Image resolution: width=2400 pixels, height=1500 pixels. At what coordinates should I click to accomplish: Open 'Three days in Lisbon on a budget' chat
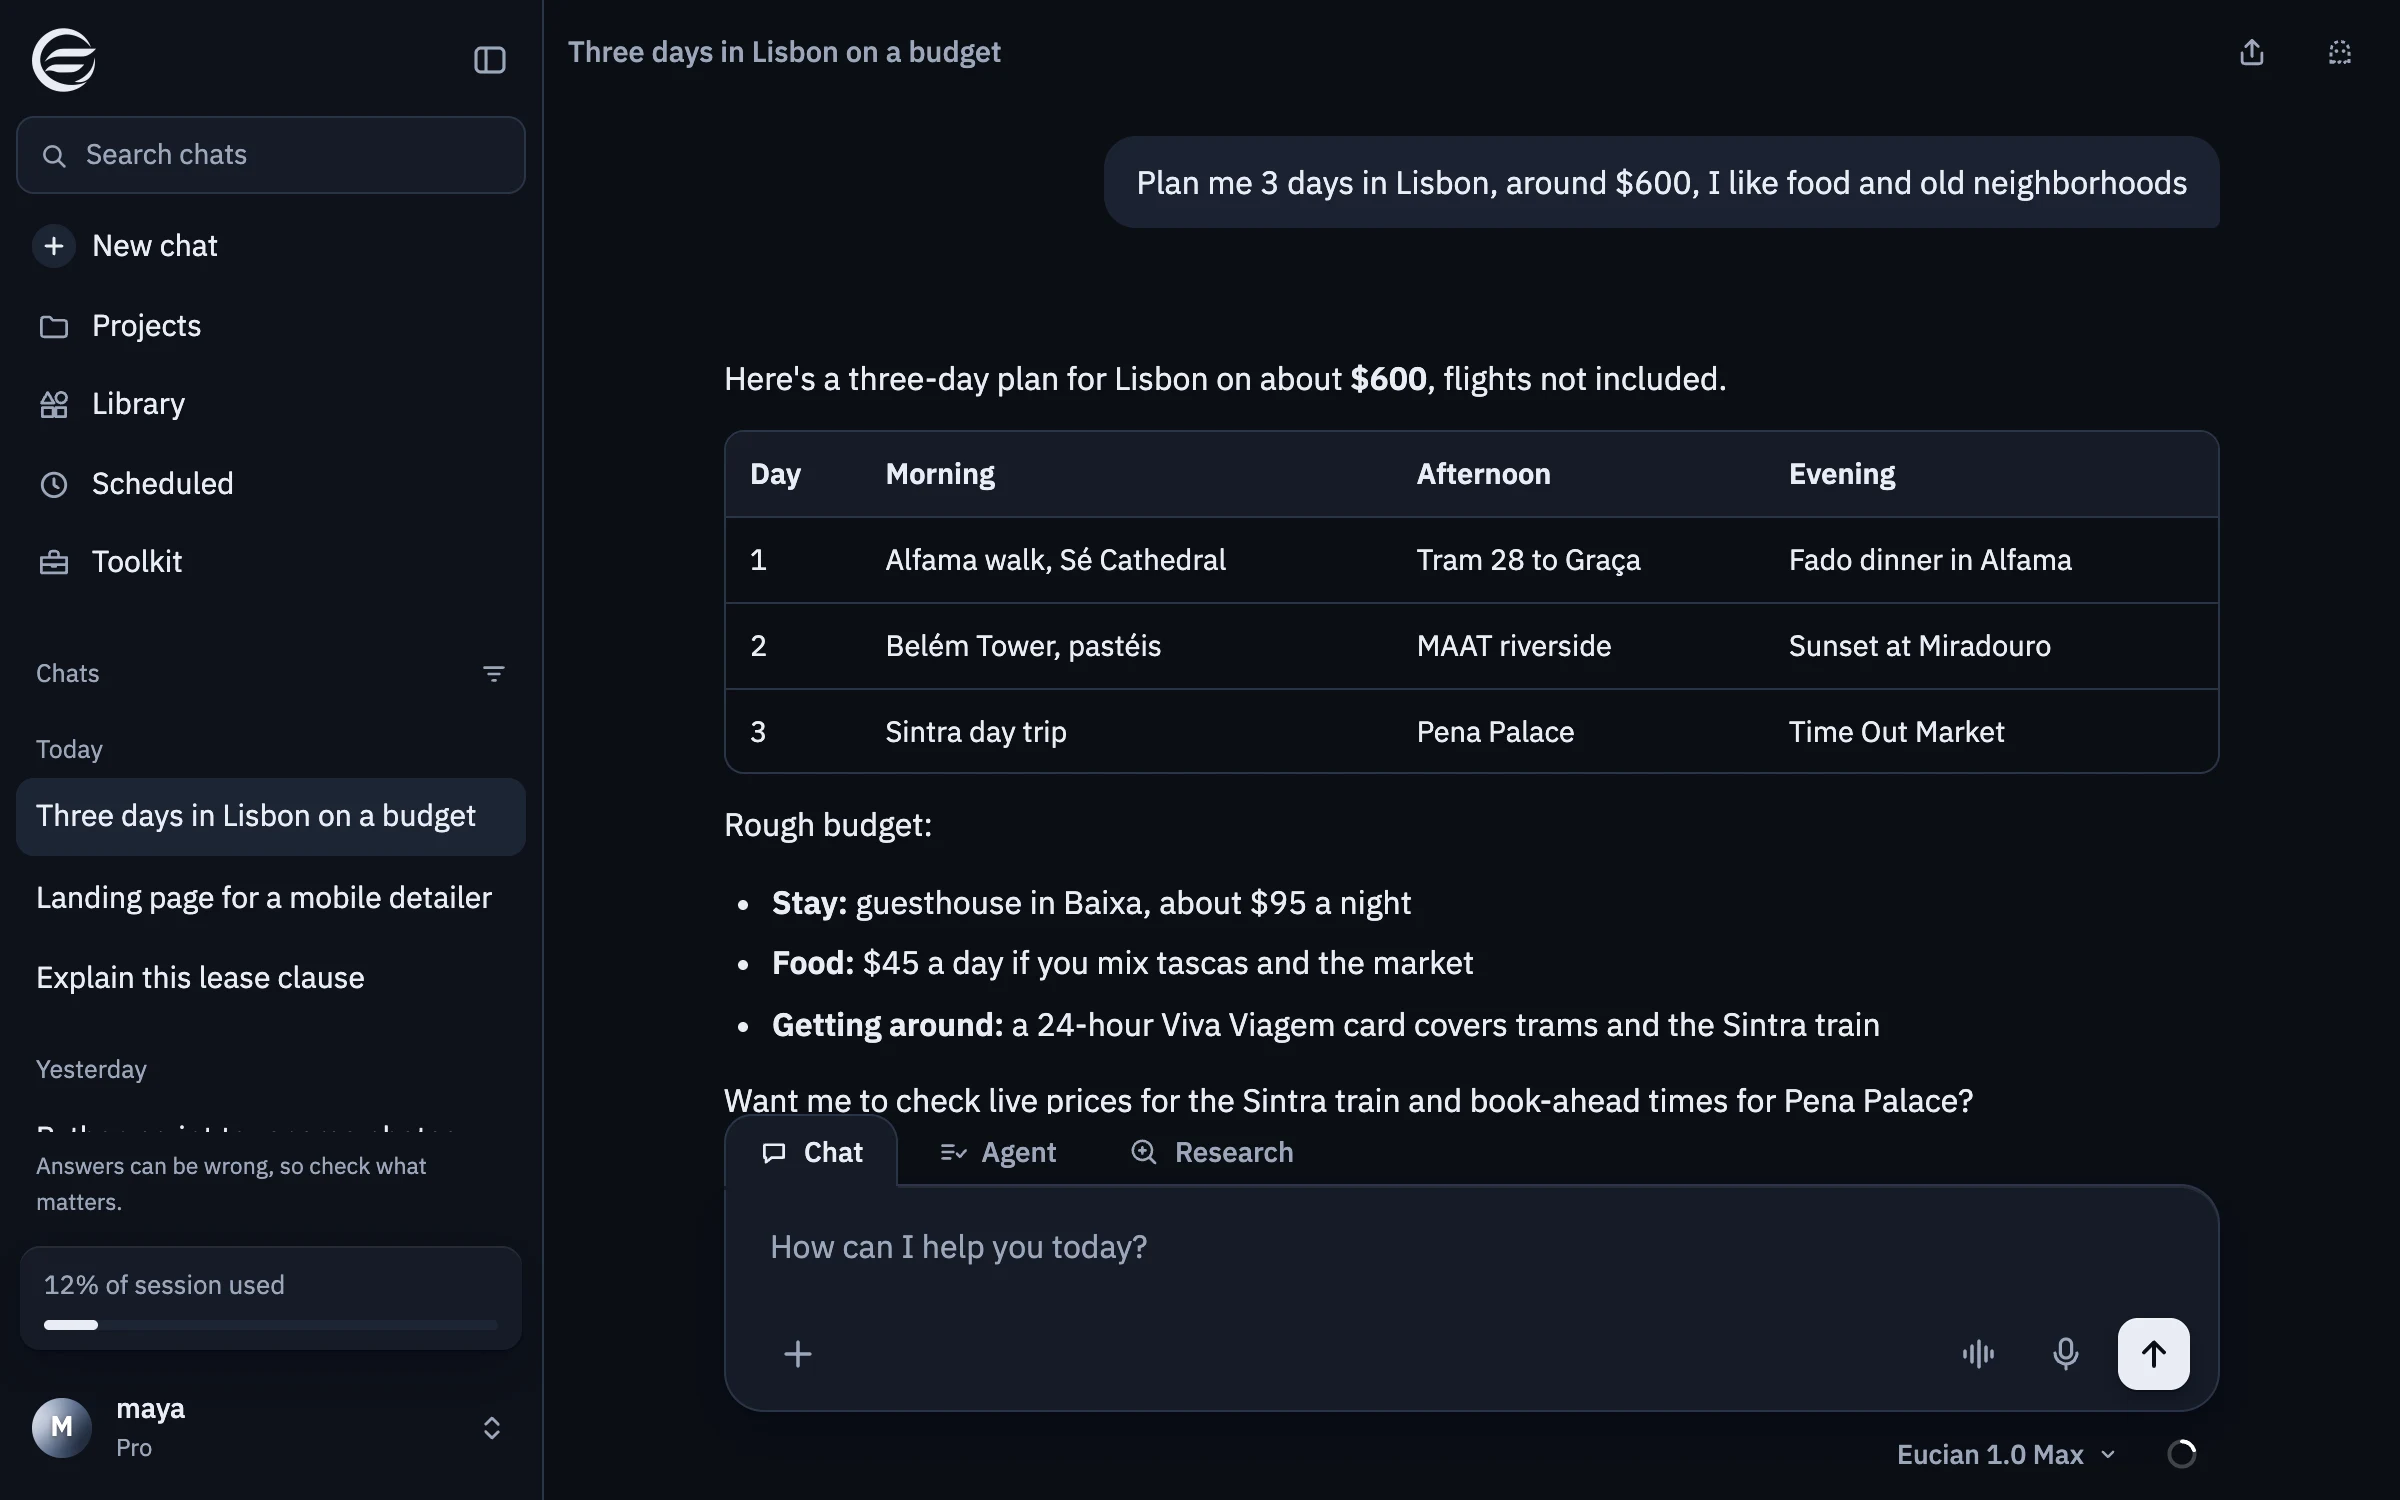tap(271, 816)
